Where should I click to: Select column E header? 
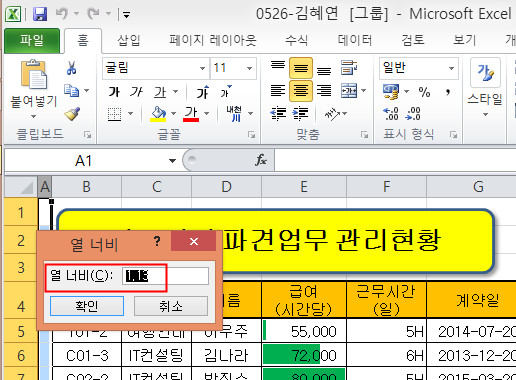(x=304, y=187)
